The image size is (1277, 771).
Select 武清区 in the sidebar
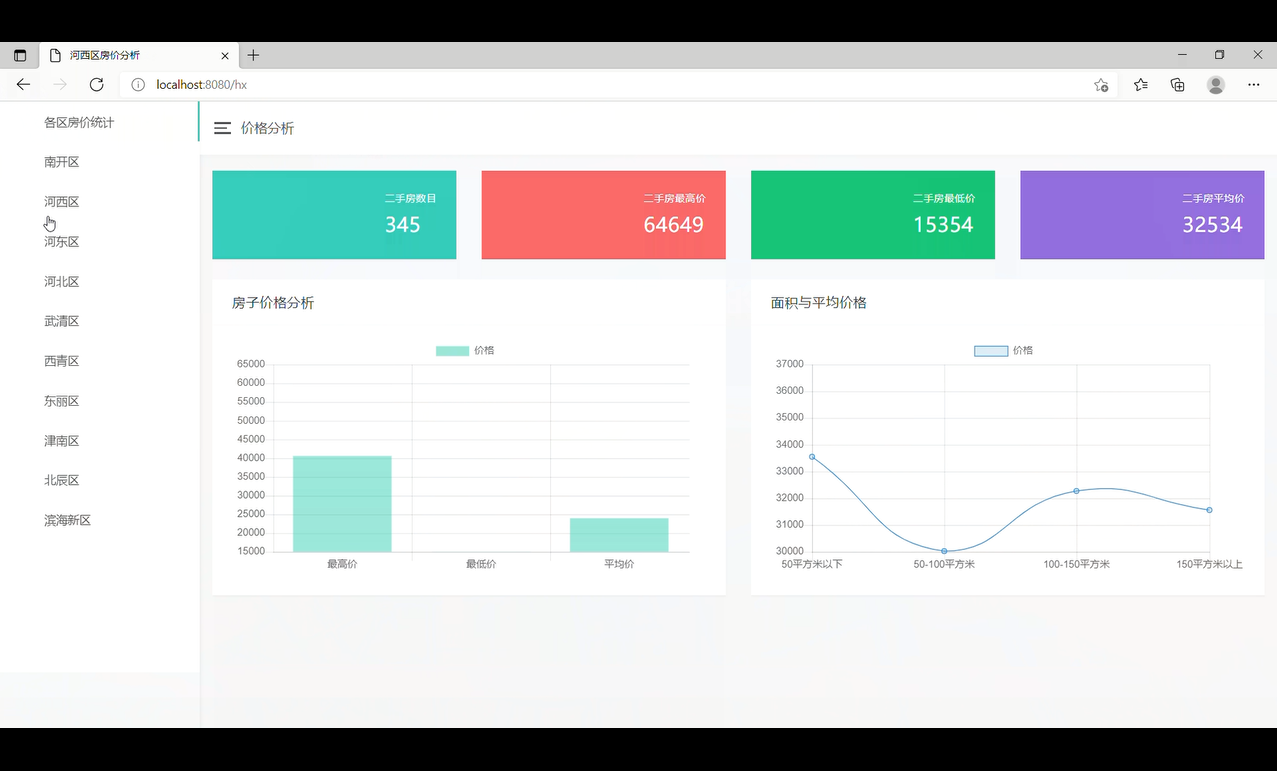tap(61, 321)
